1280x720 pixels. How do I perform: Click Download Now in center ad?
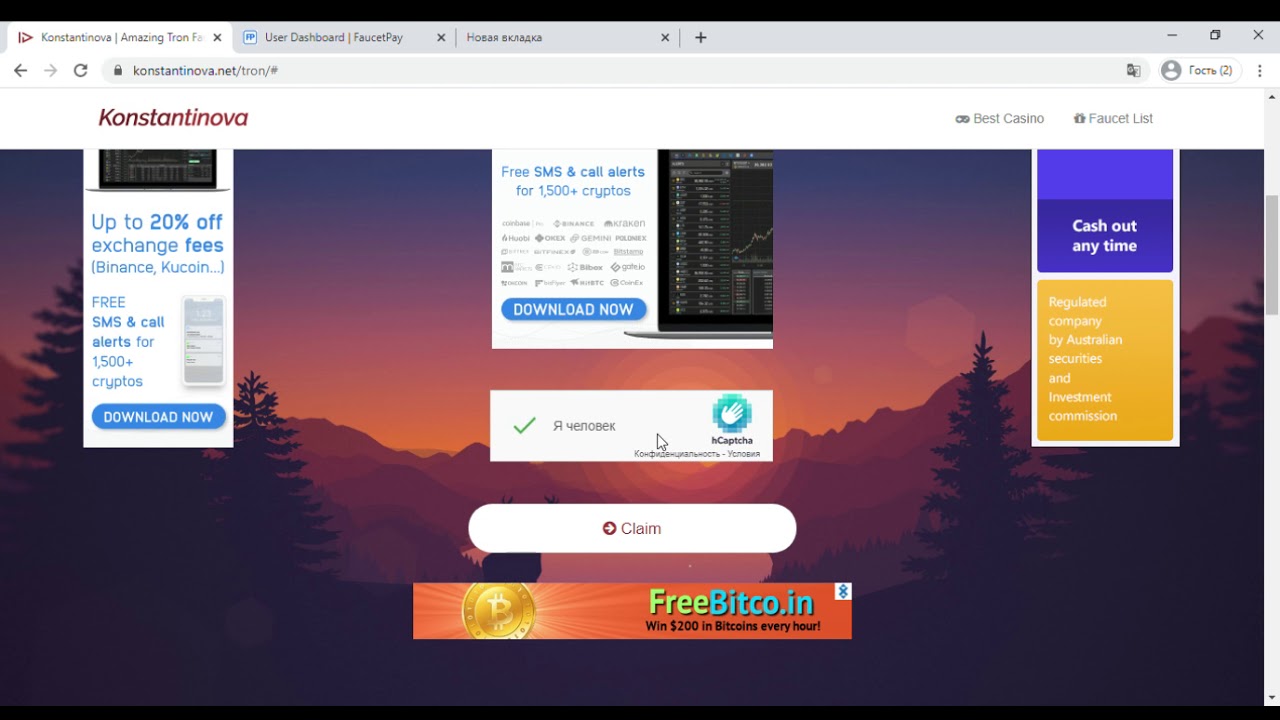tap(573, 309)
